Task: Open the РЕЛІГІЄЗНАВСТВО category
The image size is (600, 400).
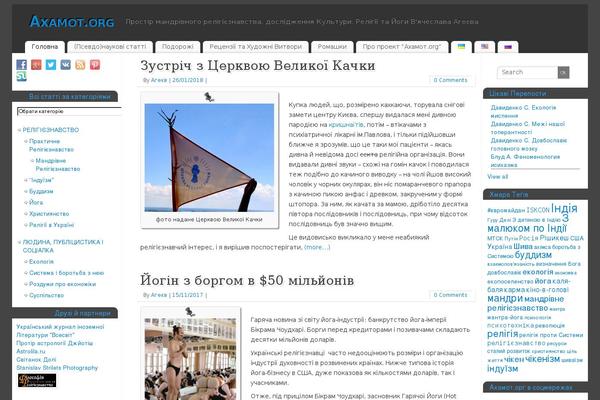Action: (x=51, y=130)
